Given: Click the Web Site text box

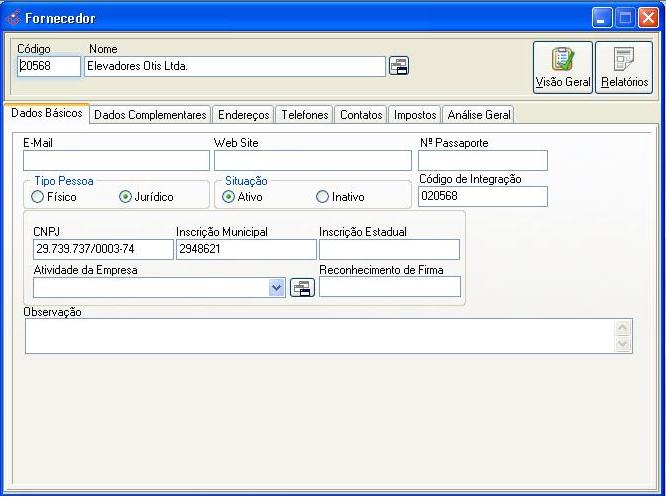Looking at the screenshot, I should point(312,161).
